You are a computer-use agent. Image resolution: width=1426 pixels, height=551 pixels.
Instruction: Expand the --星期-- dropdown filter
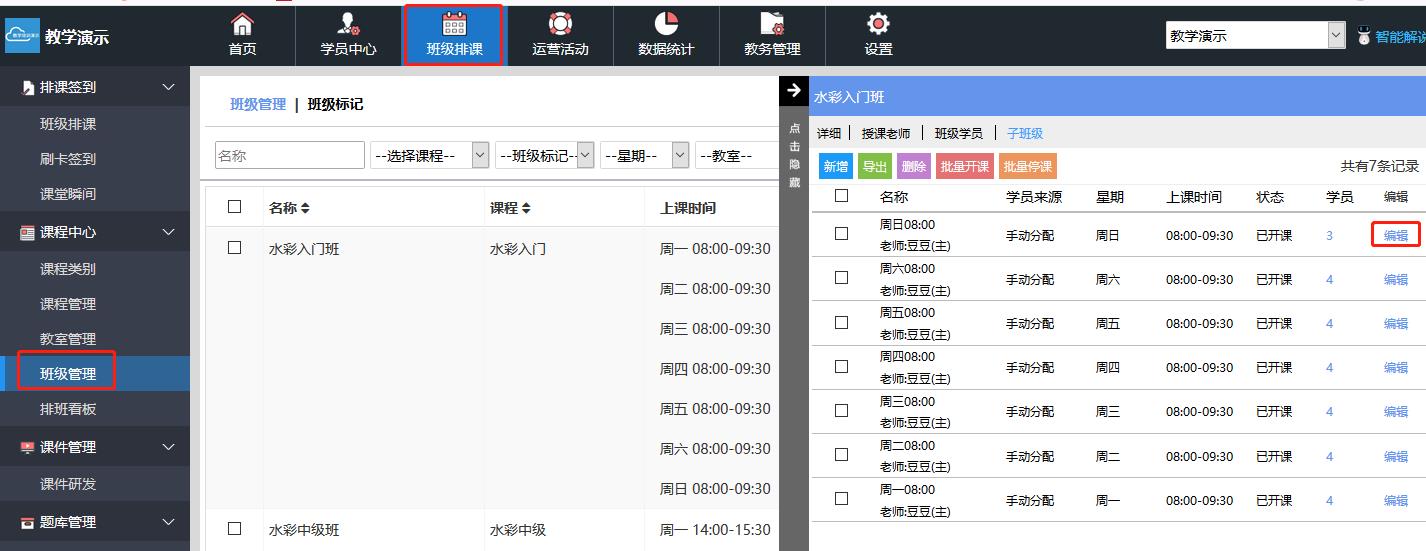coord(645,155)
